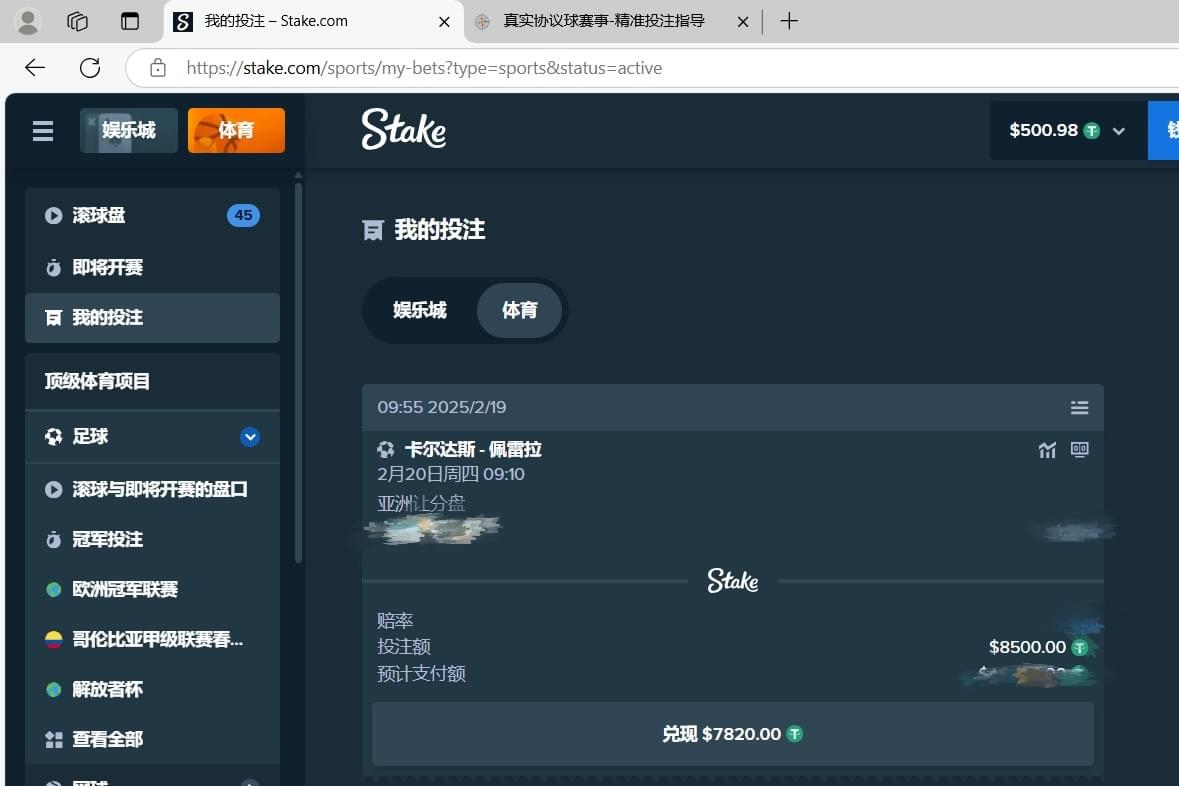The image size is (1179, 786).
Task: Switch to 我的投注 – Stake.com browser tab
Action: click(x=314, y=22)
